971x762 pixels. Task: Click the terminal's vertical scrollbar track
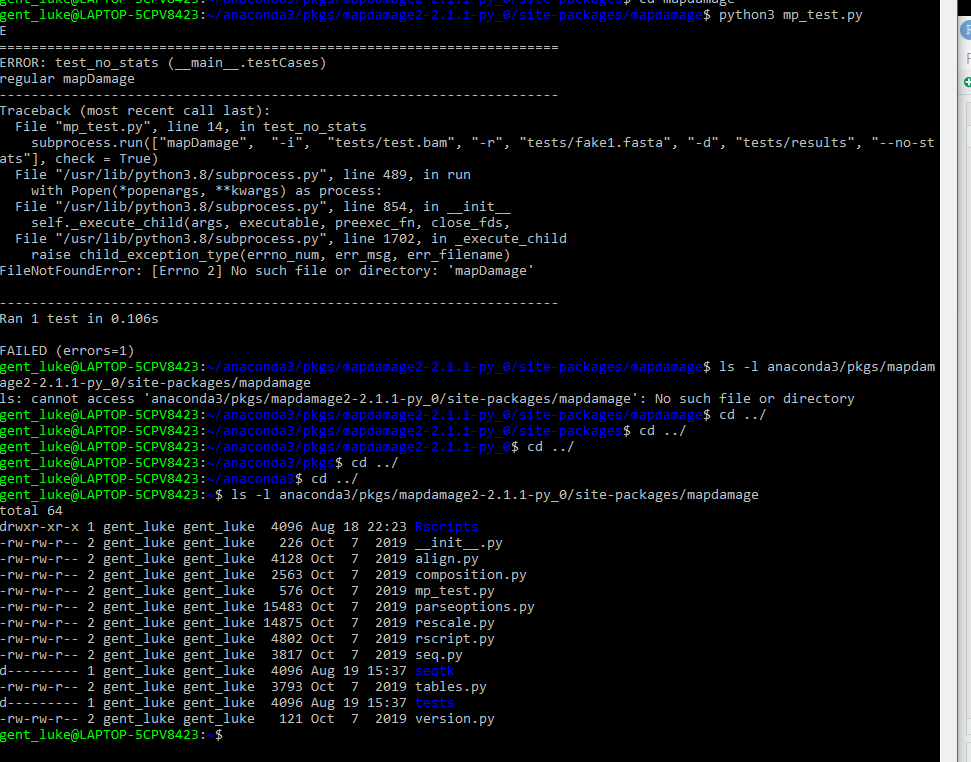(947, 381)
